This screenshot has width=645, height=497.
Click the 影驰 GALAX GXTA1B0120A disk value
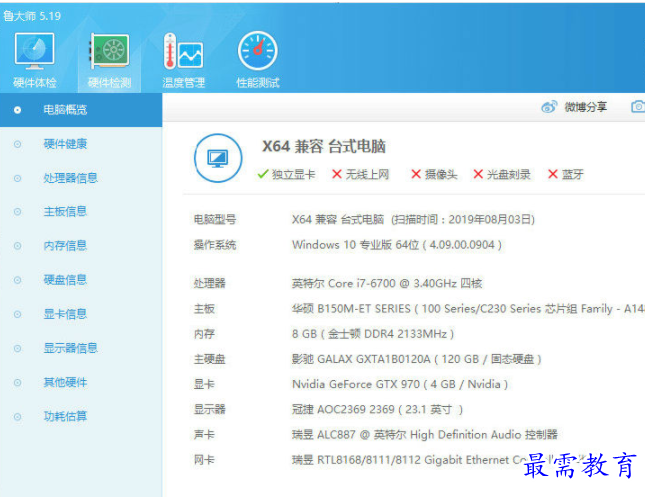click(417, 359)
